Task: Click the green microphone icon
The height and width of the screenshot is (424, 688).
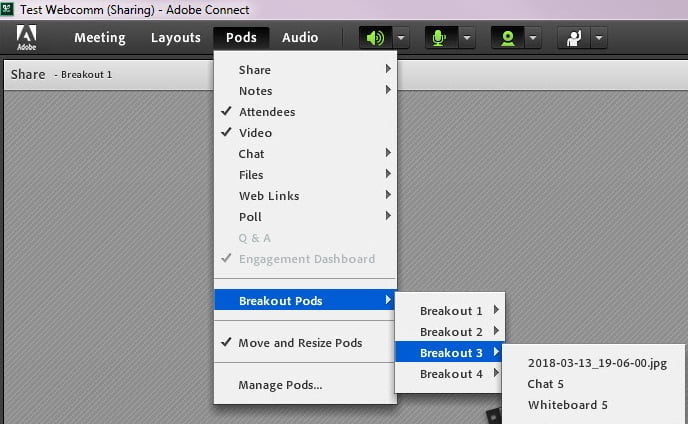Action: point(439,38)
